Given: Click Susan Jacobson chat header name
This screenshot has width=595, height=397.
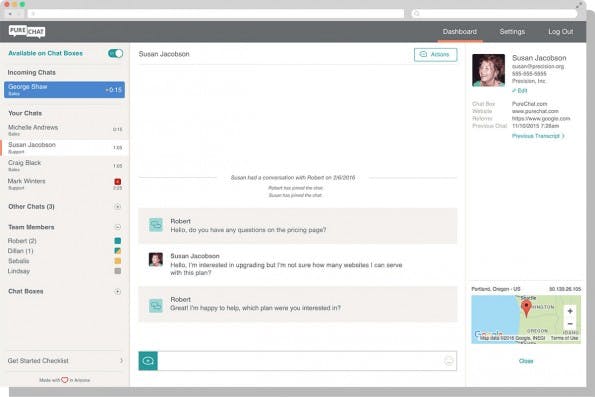Looking at the screenshot, I should [164, 54].
